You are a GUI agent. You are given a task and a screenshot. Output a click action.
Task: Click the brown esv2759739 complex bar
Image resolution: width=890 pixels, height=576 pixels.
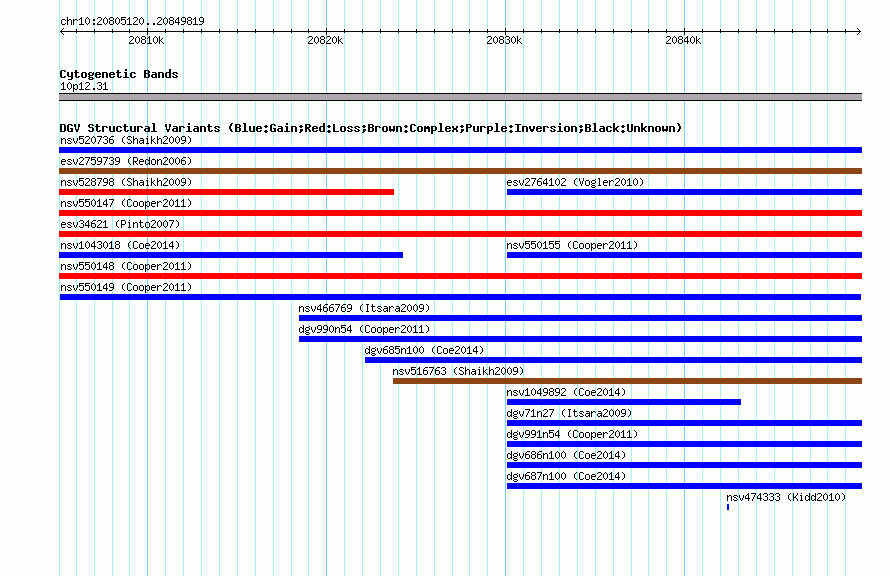460,171
